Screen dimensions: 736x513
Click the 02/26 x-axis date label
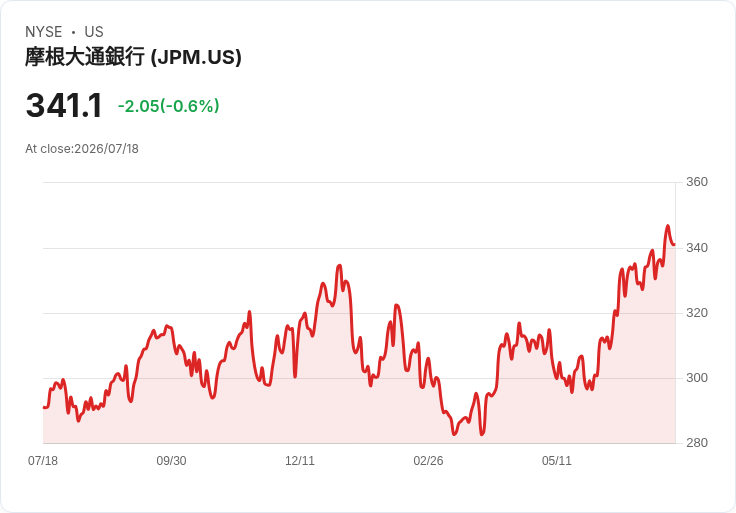[x=428, y=460]
